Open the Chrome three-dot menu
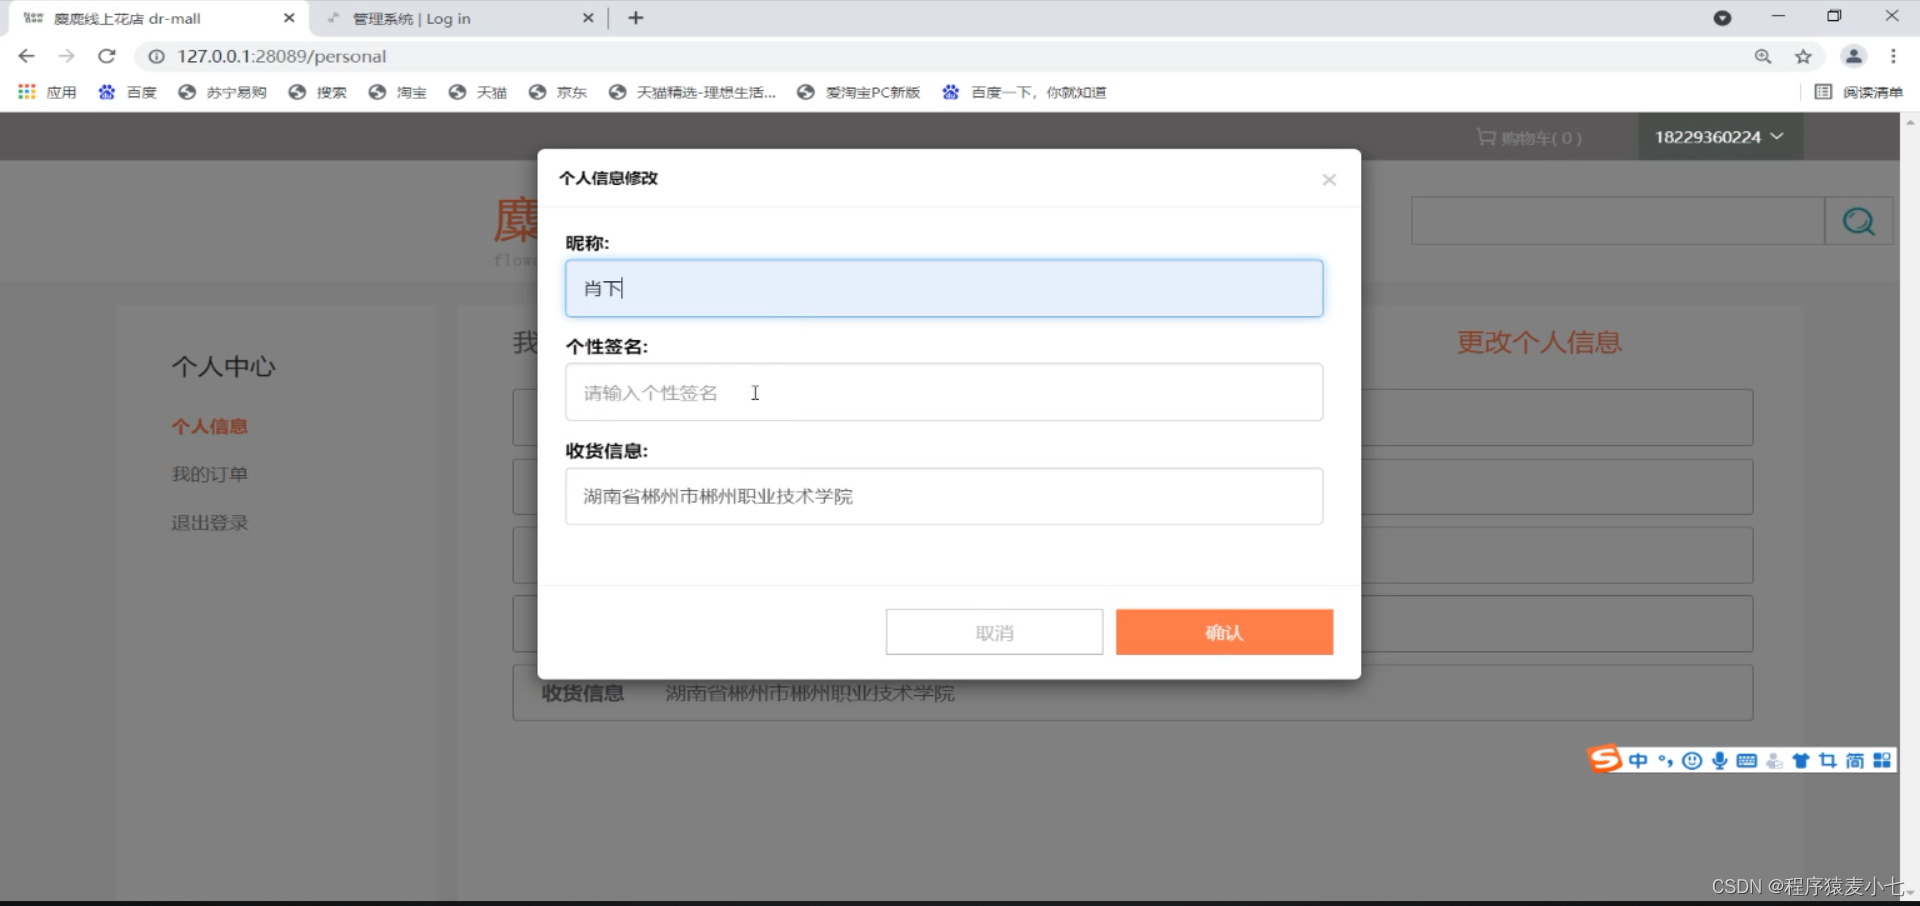Image resolution: width=1920 pixels, height=906 pixels. [x=1893, y=56]
